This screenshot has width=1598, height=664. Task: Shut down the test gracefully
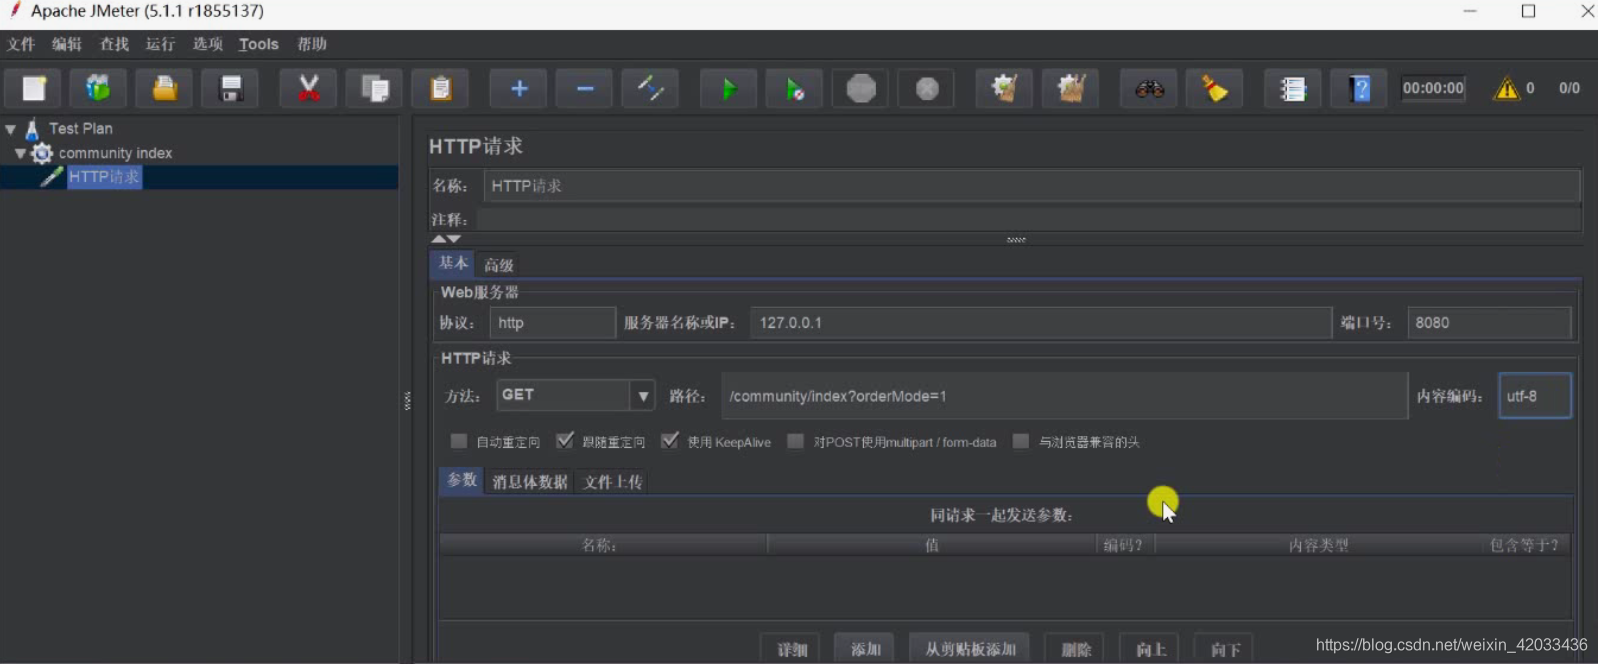coord(927,89)
